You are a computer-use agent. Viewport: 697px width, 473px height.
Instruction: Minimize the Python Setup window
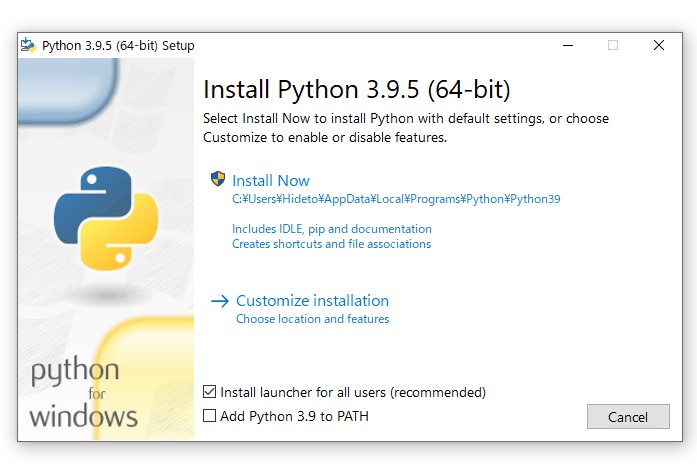point(568,45)
